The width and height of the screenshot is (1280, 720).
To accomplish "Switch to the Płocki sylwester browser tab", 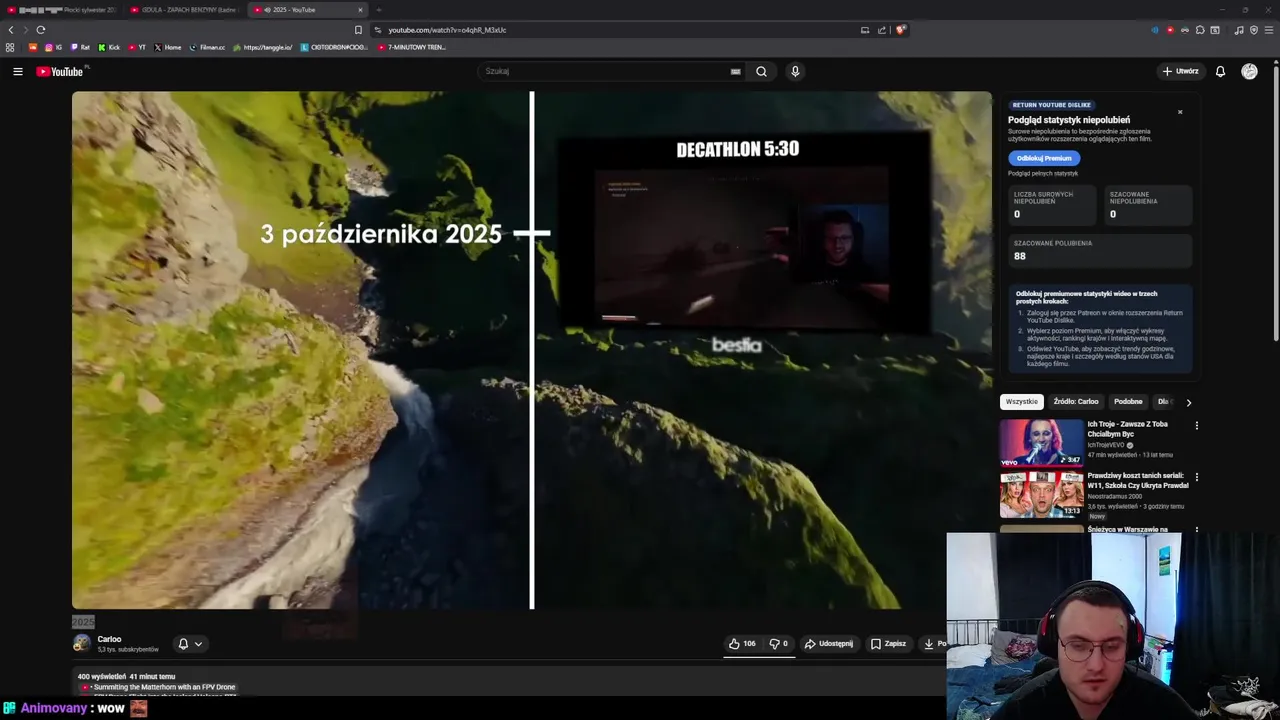I will 60,10.
